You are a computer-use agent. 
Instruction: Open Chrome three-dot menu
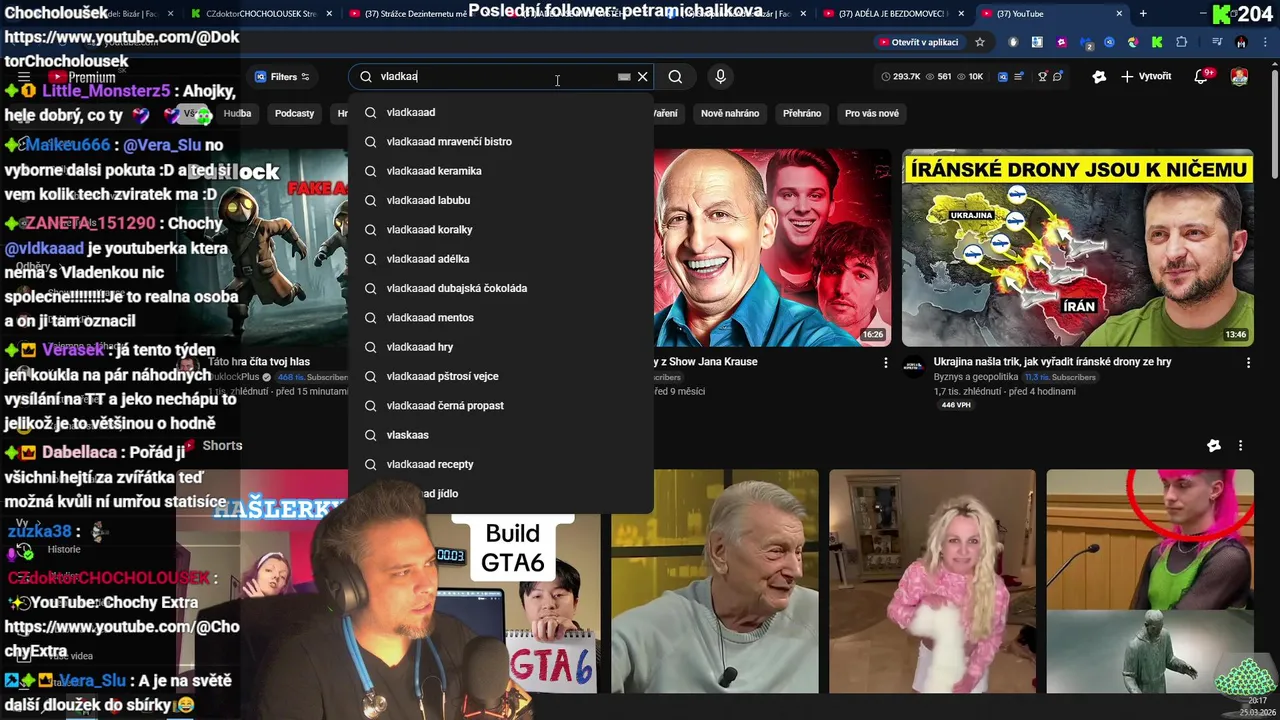1263,42
